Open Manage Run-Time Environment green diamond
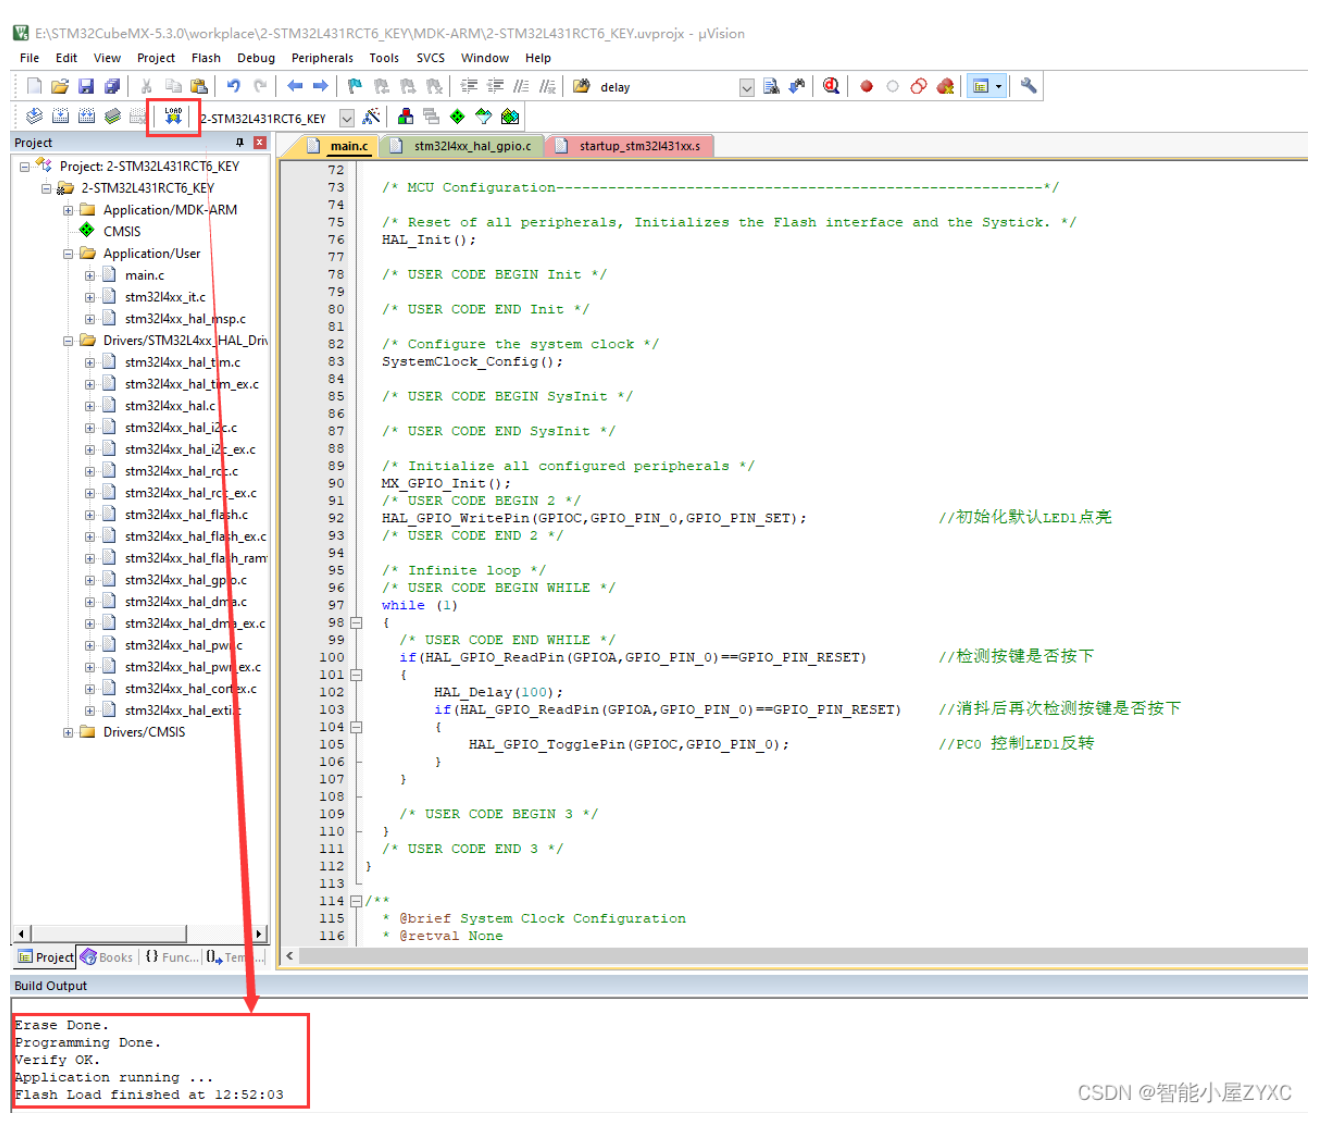1331x1124 pixels. 457,117
